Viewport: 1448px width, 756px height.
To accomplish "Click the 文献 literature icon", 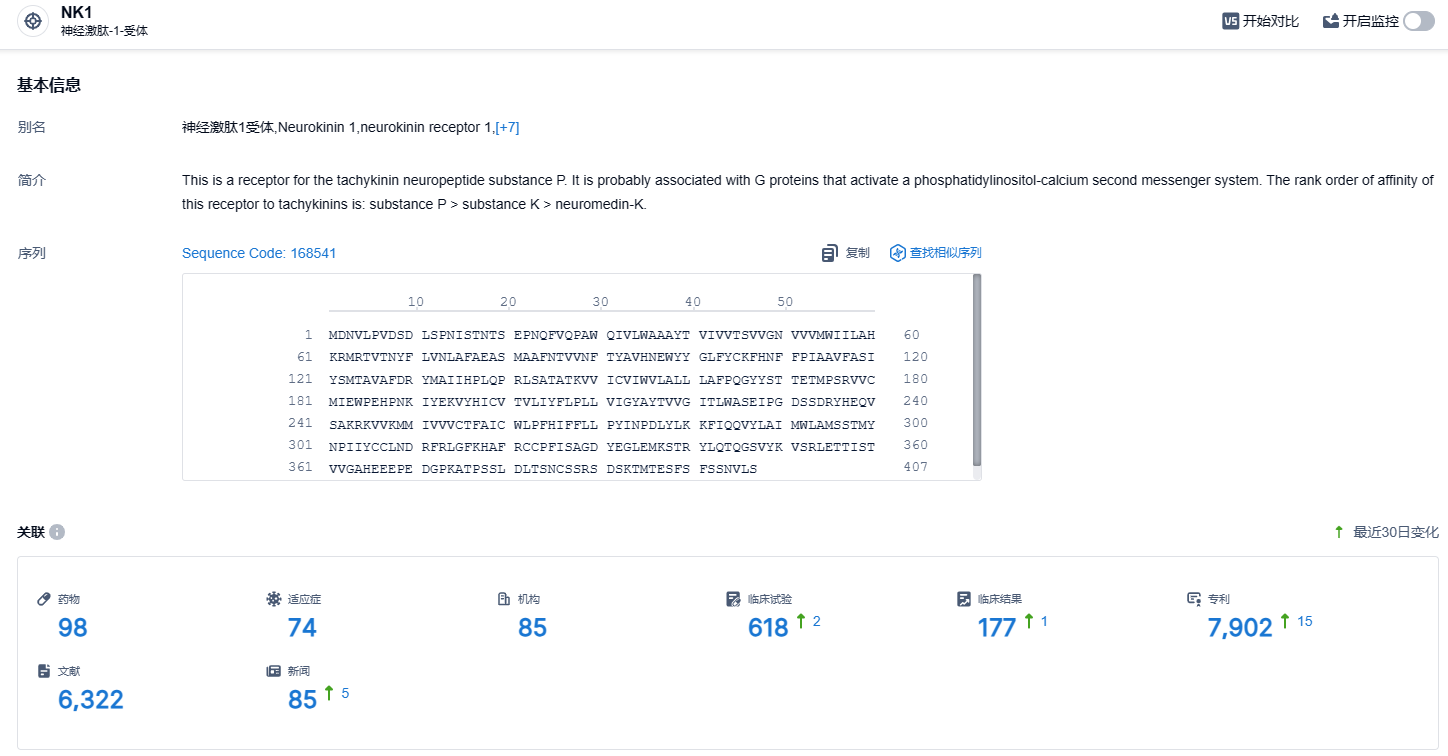I will [x=44, y=671].
